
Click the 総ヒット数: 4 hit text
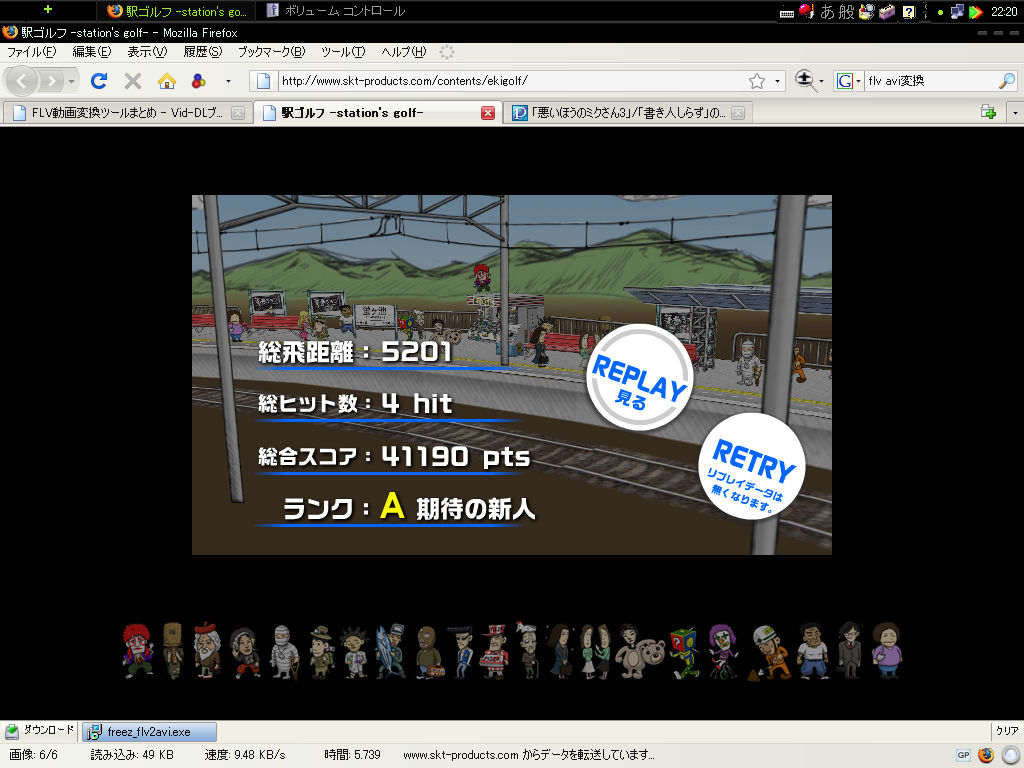point(355,404)
